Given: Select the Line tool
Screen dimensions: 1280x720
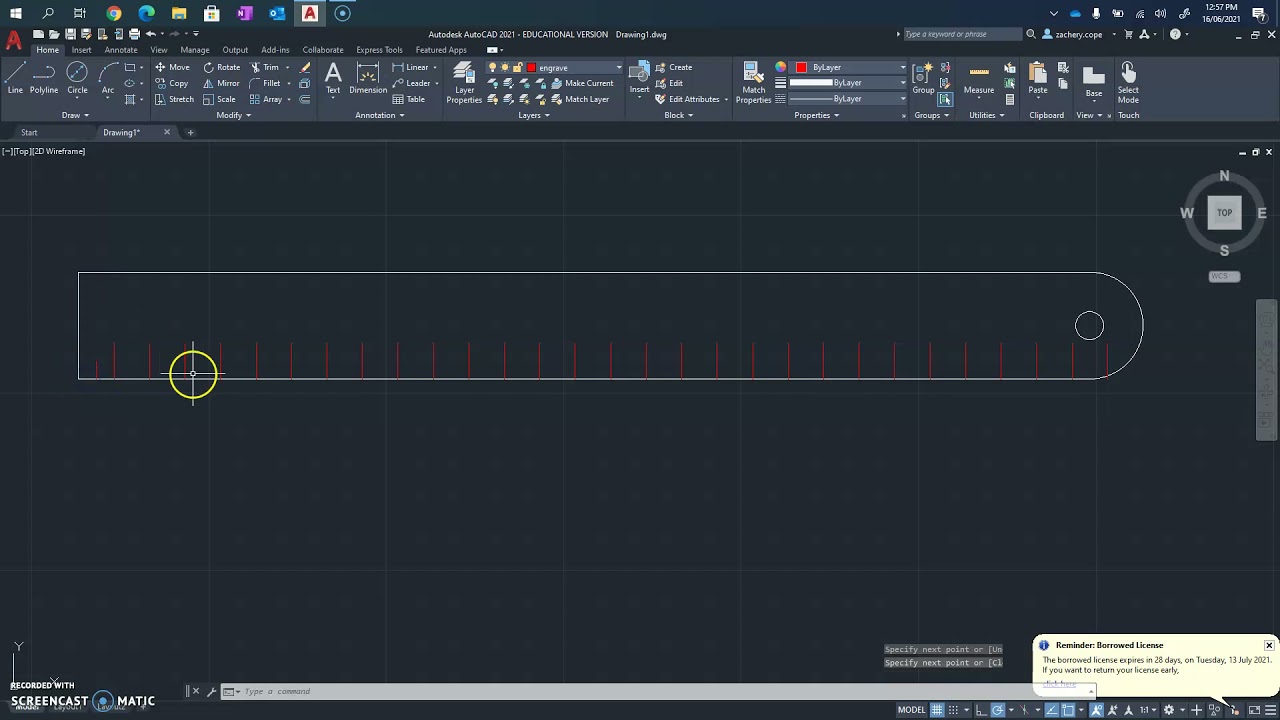Looking at the screenshot, I should tap(15, 77).
